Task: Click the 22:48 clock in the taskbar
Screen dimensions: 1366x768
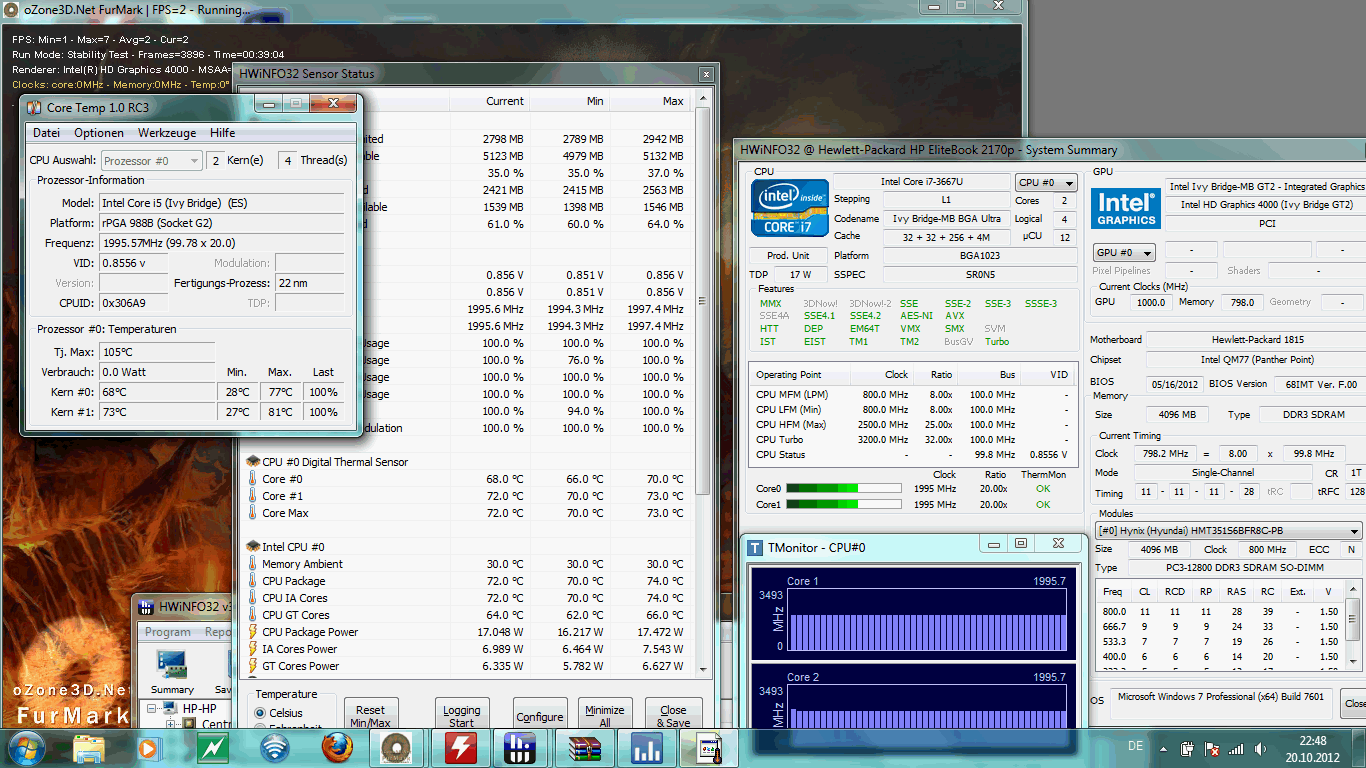Action: point(1312,741)
